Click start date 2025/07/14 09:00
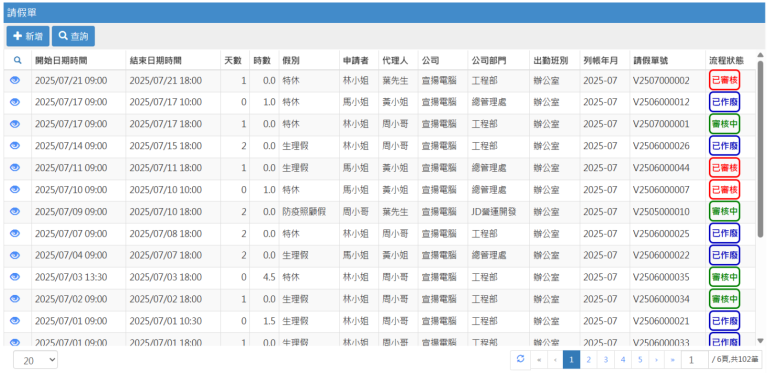This screenshot has height=377, width=768. [71, 146]
